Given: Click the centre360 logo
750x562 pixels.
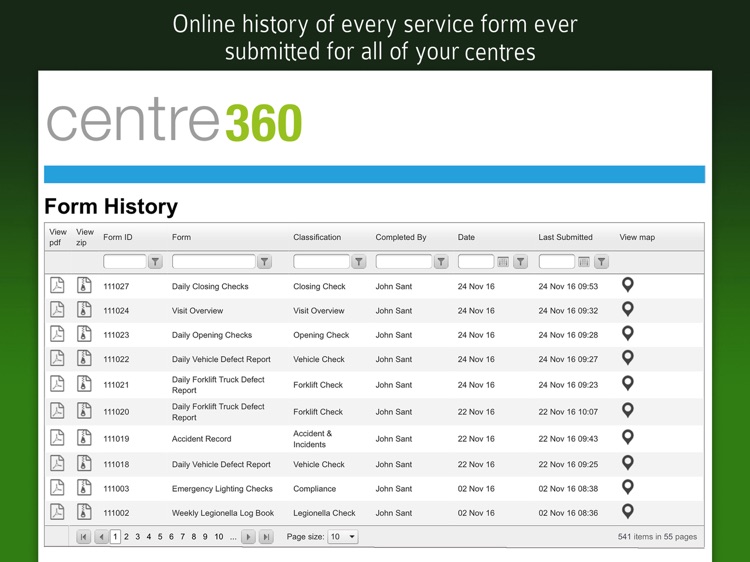Looking at the screenshot, I should (x=175, y=121).
